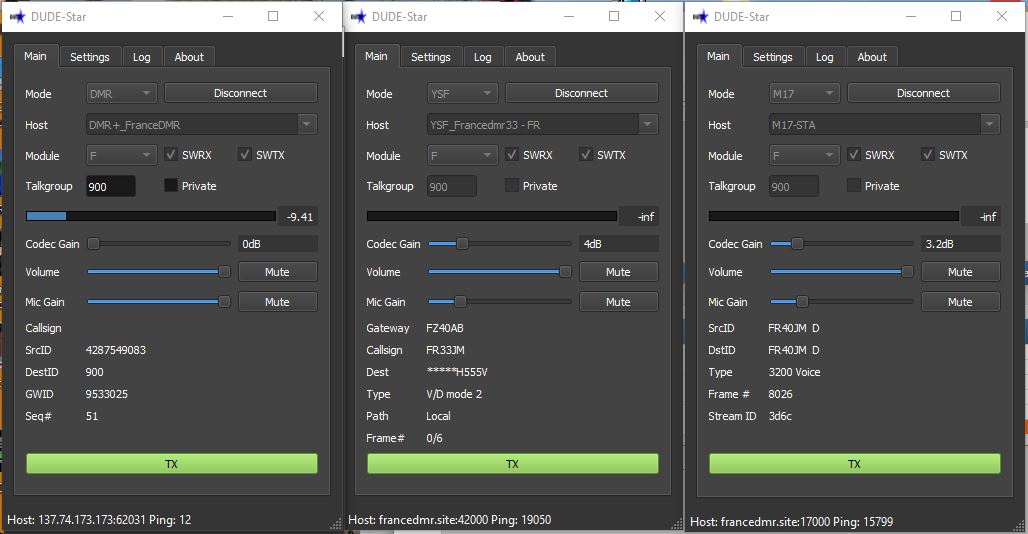Click Stream ID value 3d6c
The width and height of the screenshot is (1028, 534).
coord(780,416)
